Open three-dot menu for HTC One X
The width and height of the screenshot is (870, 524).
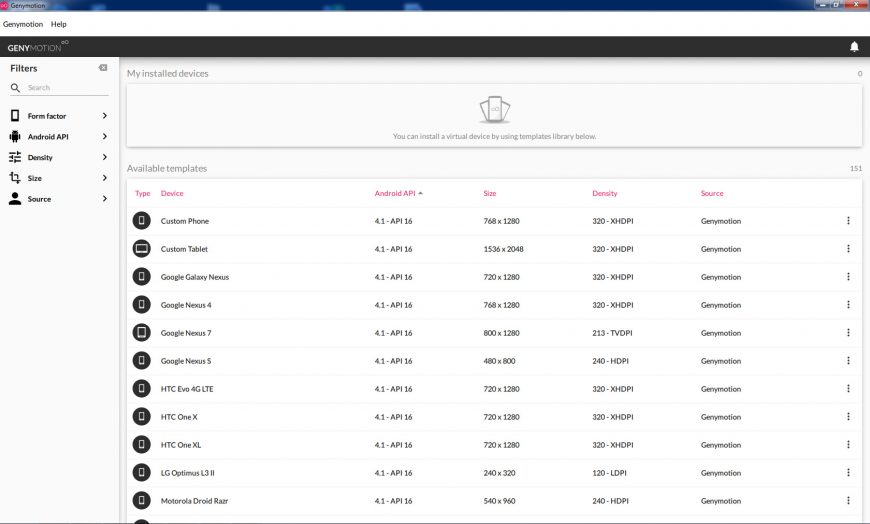pos(848,417)
